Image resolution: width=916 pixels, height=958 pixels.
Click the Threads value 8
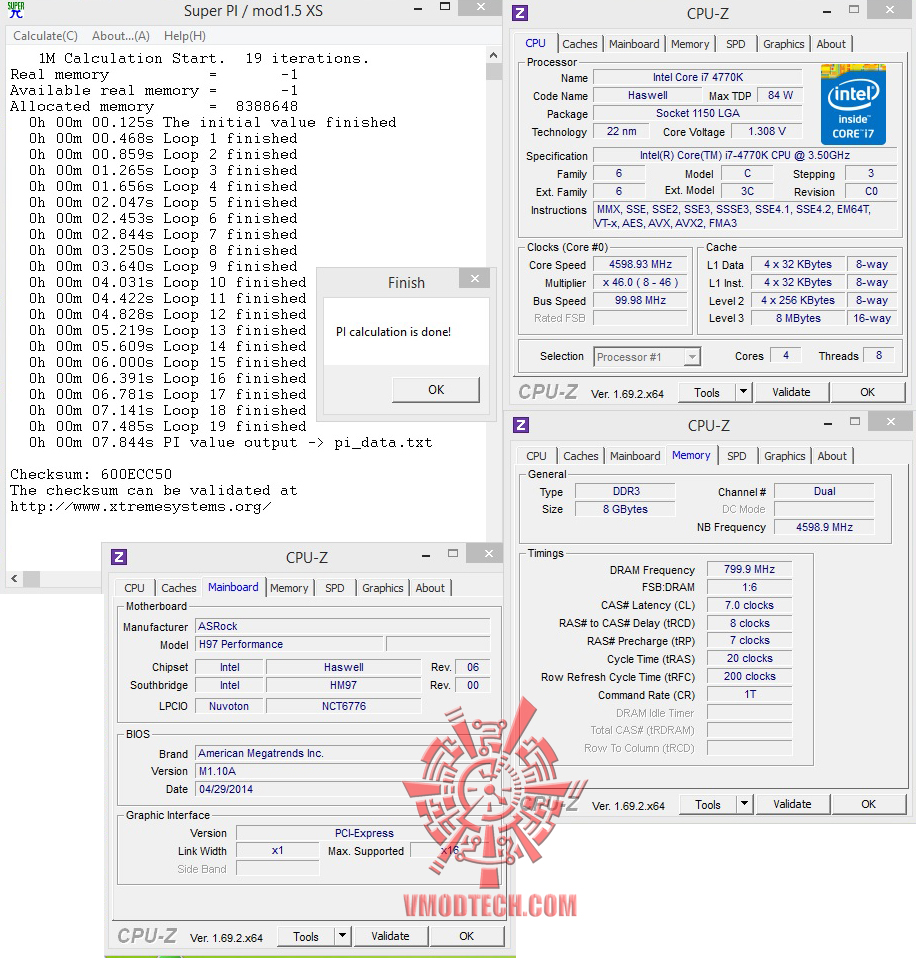(x=879, y=356)
